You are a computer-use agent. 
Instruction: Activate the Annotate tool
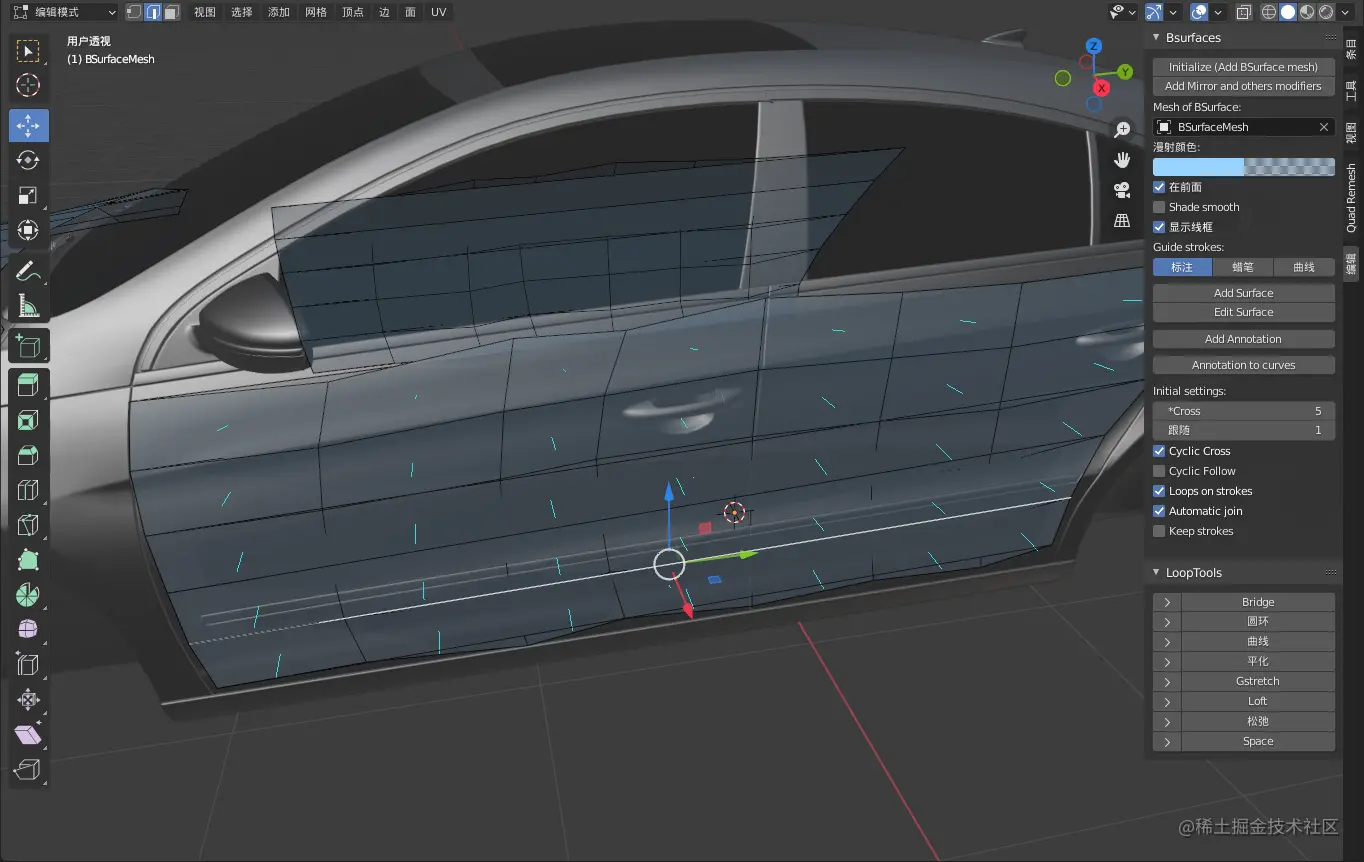coord(28,270)
